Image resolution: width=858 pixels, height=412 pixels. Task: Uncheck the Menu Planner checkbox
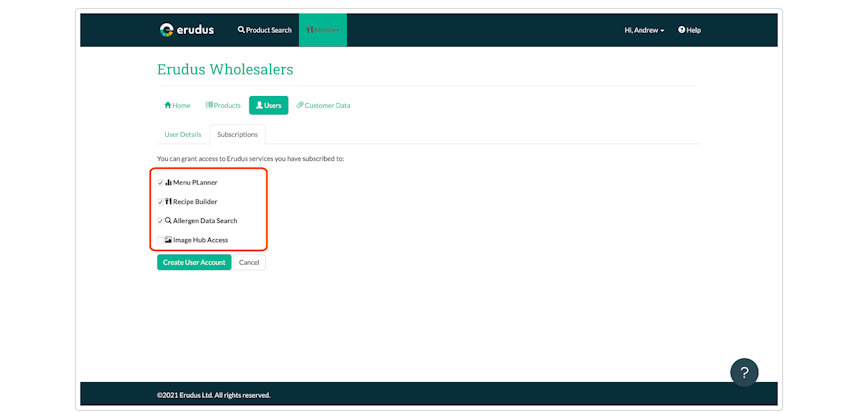pos(160,183)
